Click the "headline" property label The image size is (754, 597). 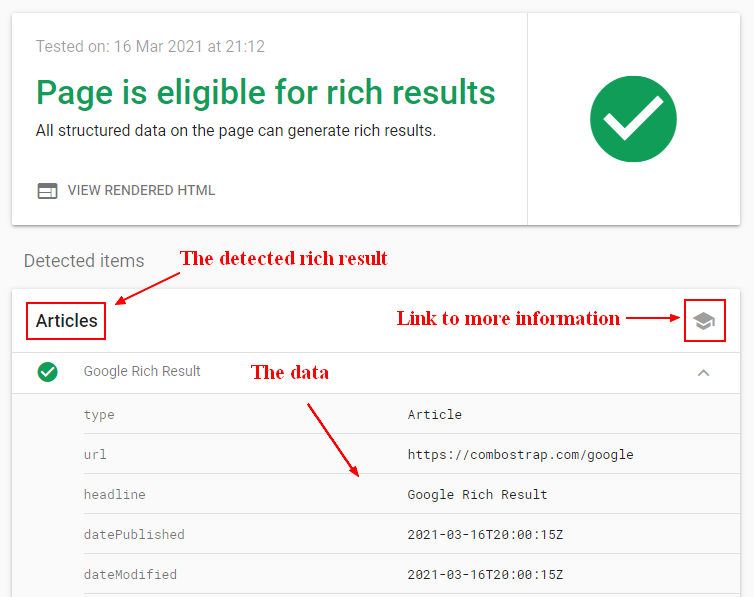coord(115,494)
